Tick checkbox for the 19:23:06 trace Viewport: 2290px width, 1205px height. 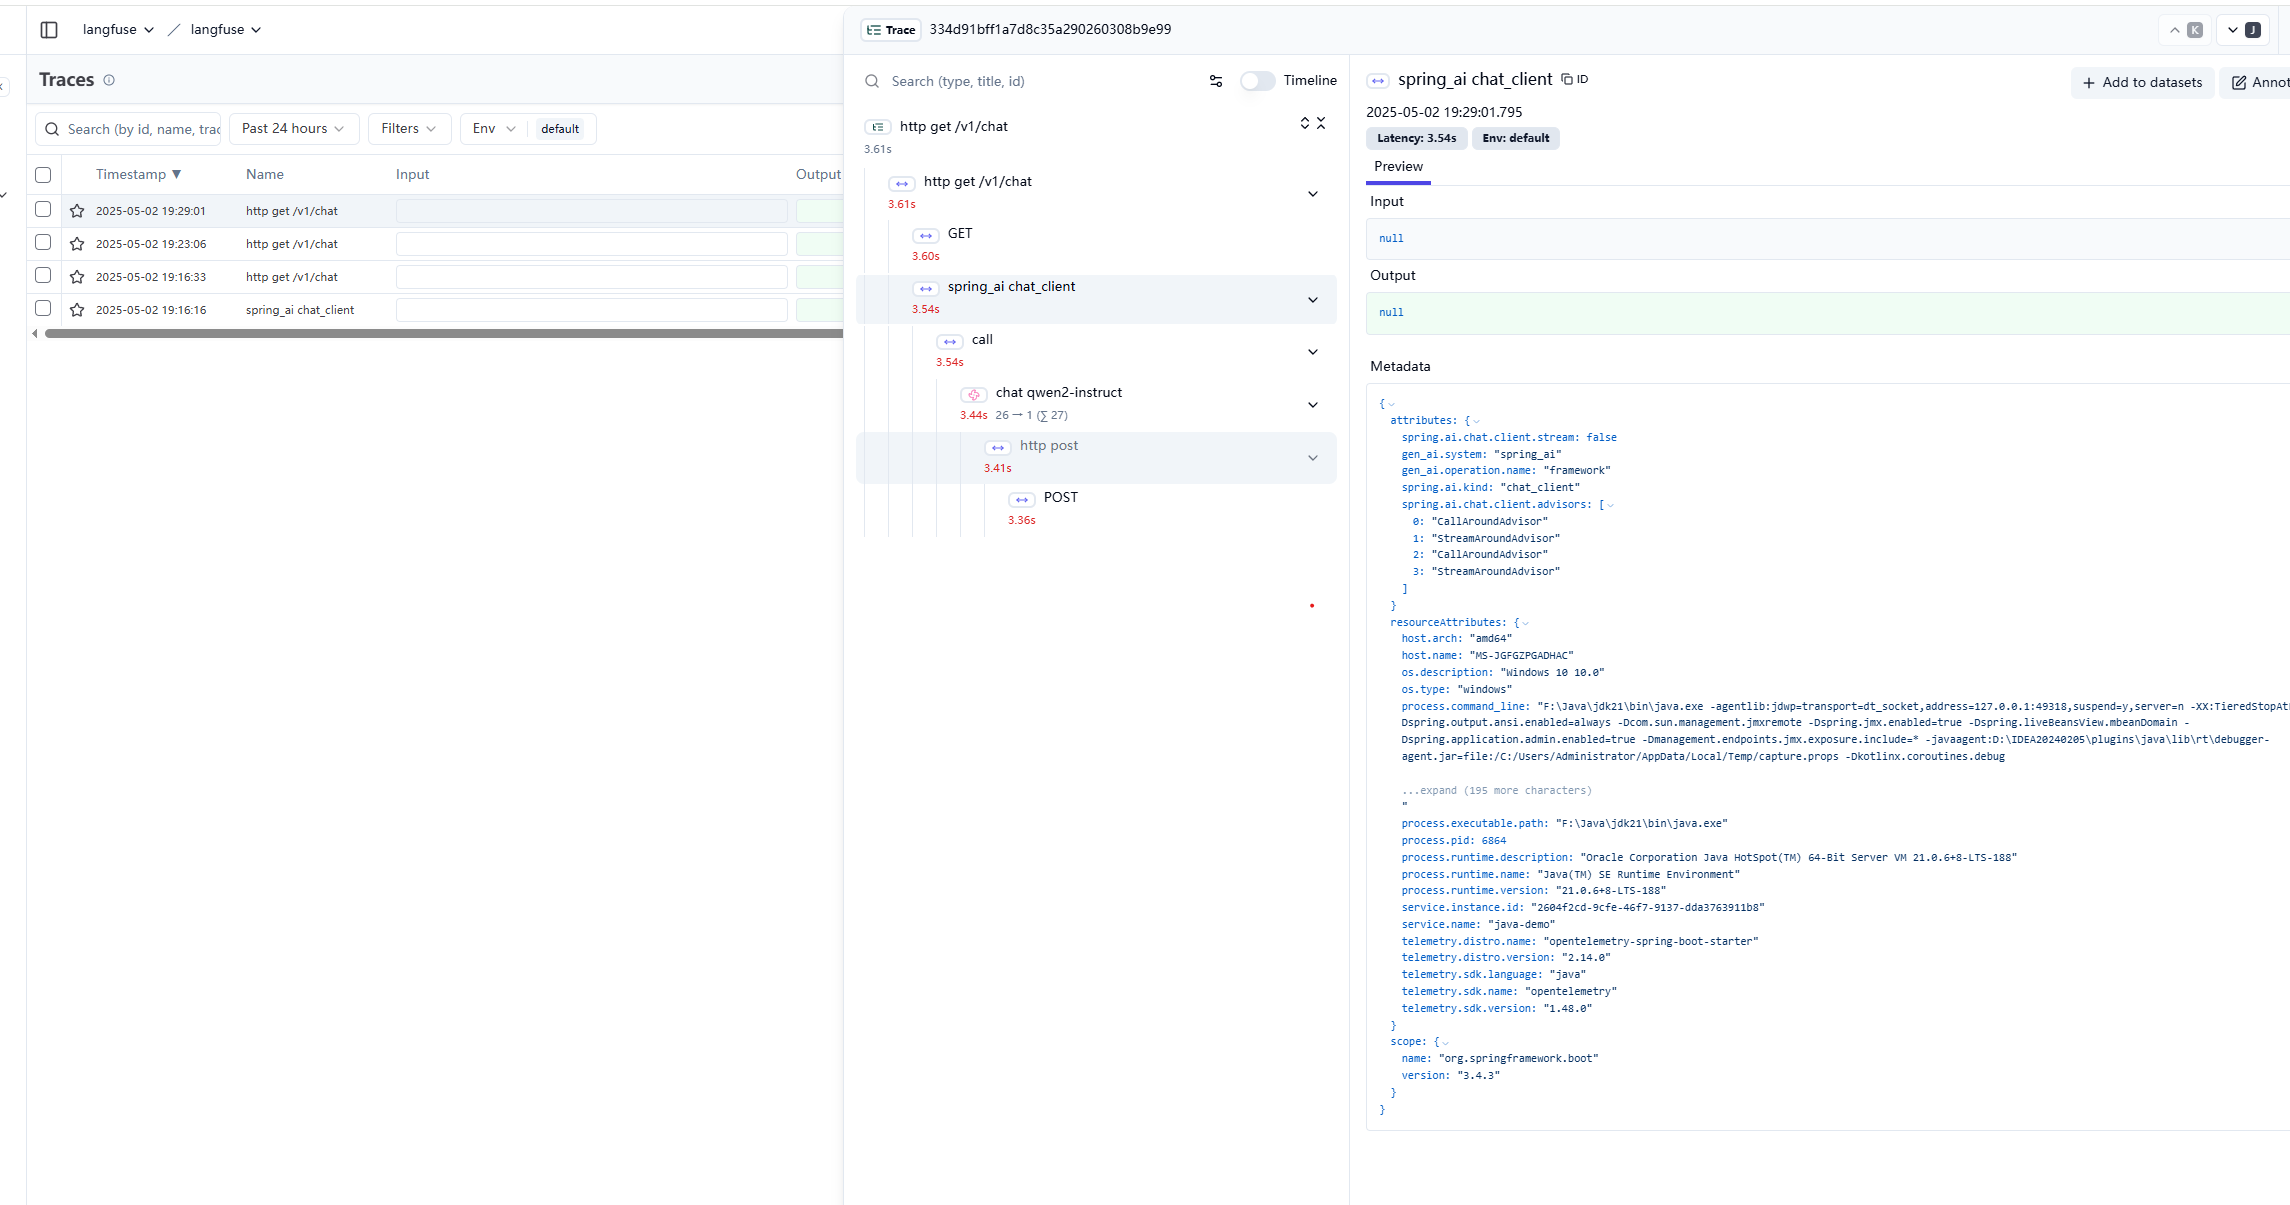pos(43,243)
